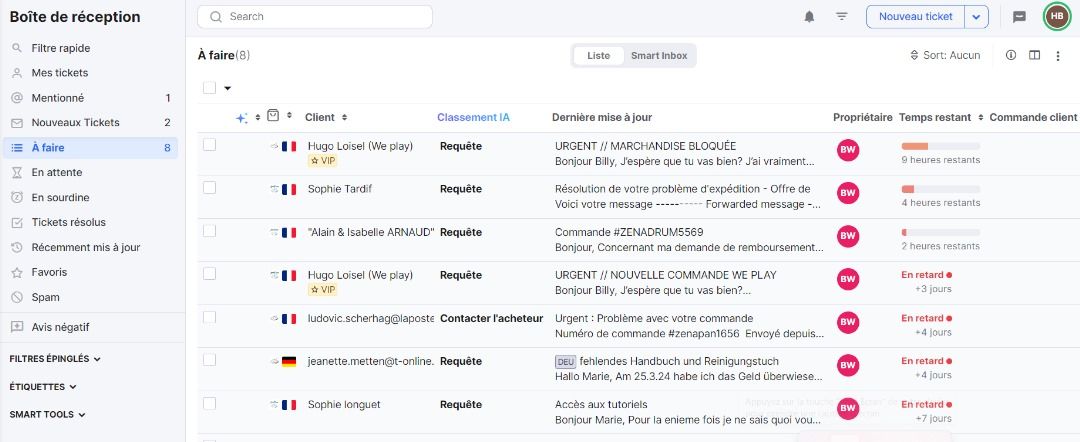Tick the select-all tickets checkbox
This screenshot has width=1080, height=442.
[x=209, y=87]
